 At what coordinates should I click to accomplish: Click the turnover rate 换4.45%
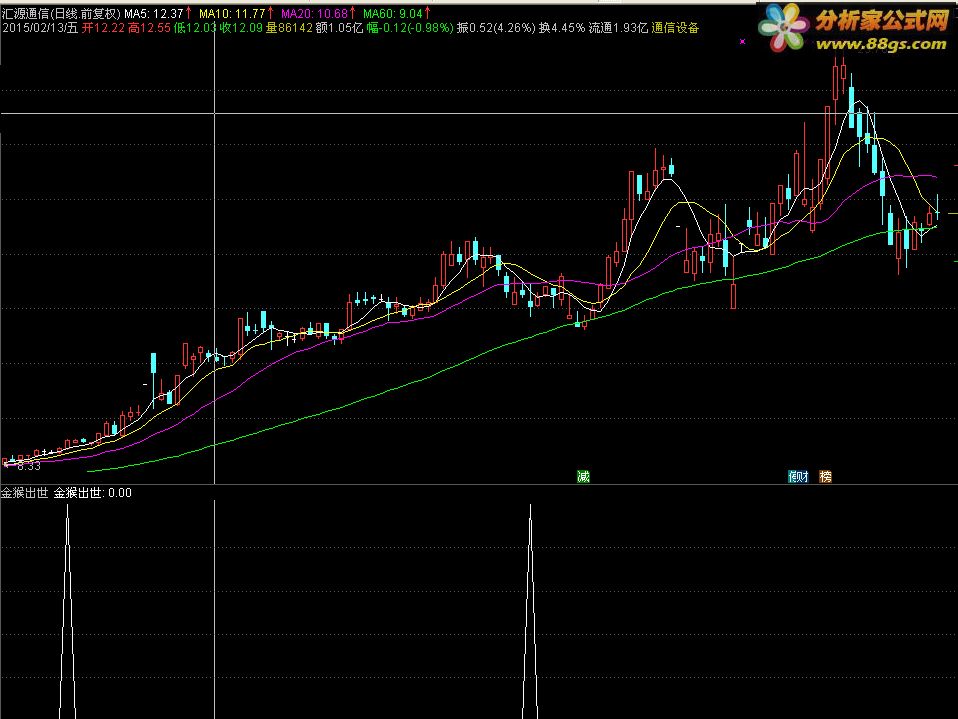tap(561, 28)
